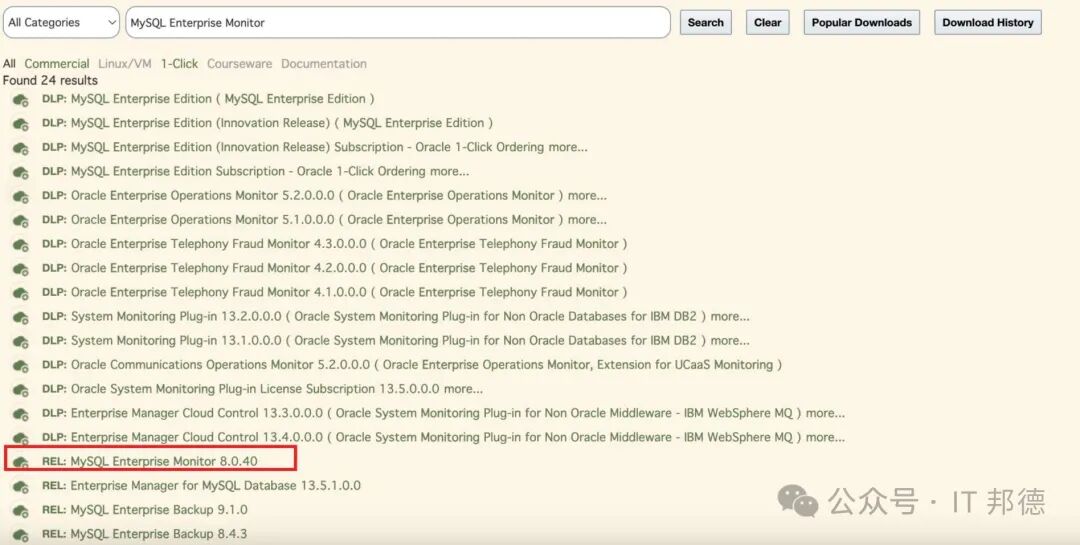Open MySQL Enterprise Edition (Innovation Release) ( MySQL Enterprise Edition ) link
This screenshot has height=545, width=1080.
[267, 123]
